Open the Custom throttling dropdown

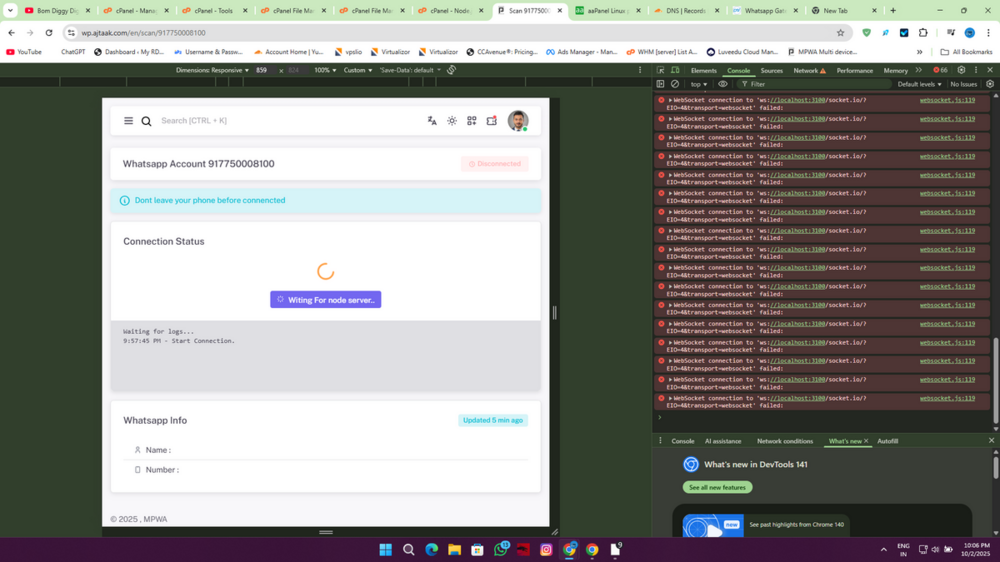tap(358, 70)
